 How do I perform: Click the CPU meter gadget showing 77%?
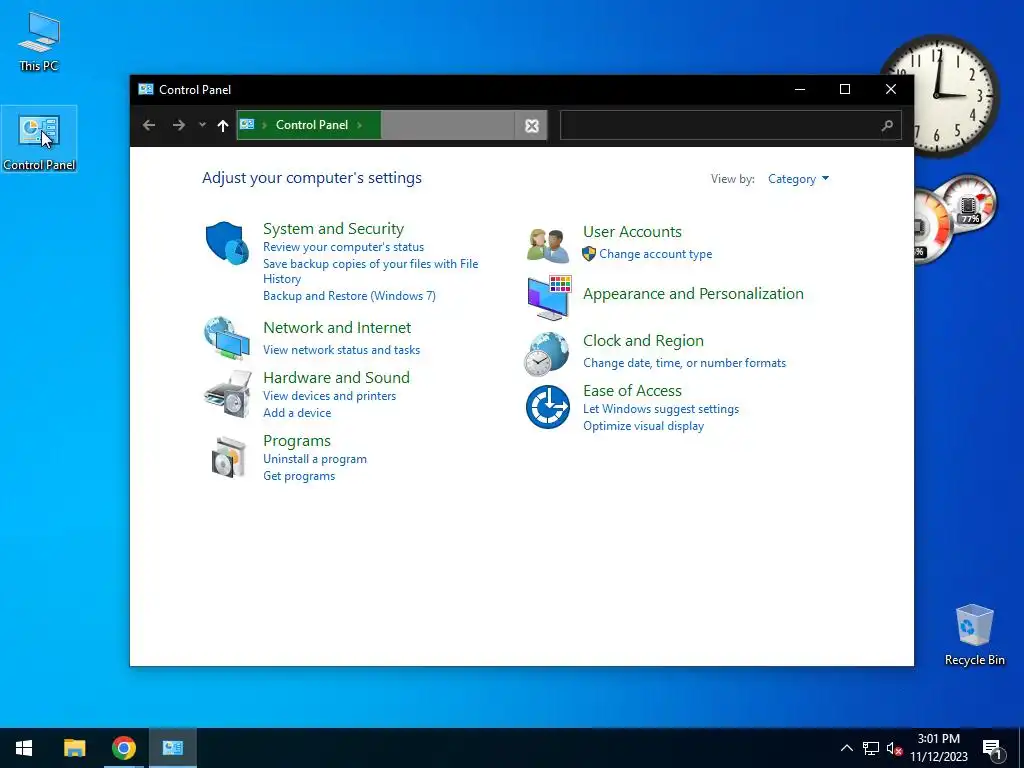coord(969,203)
